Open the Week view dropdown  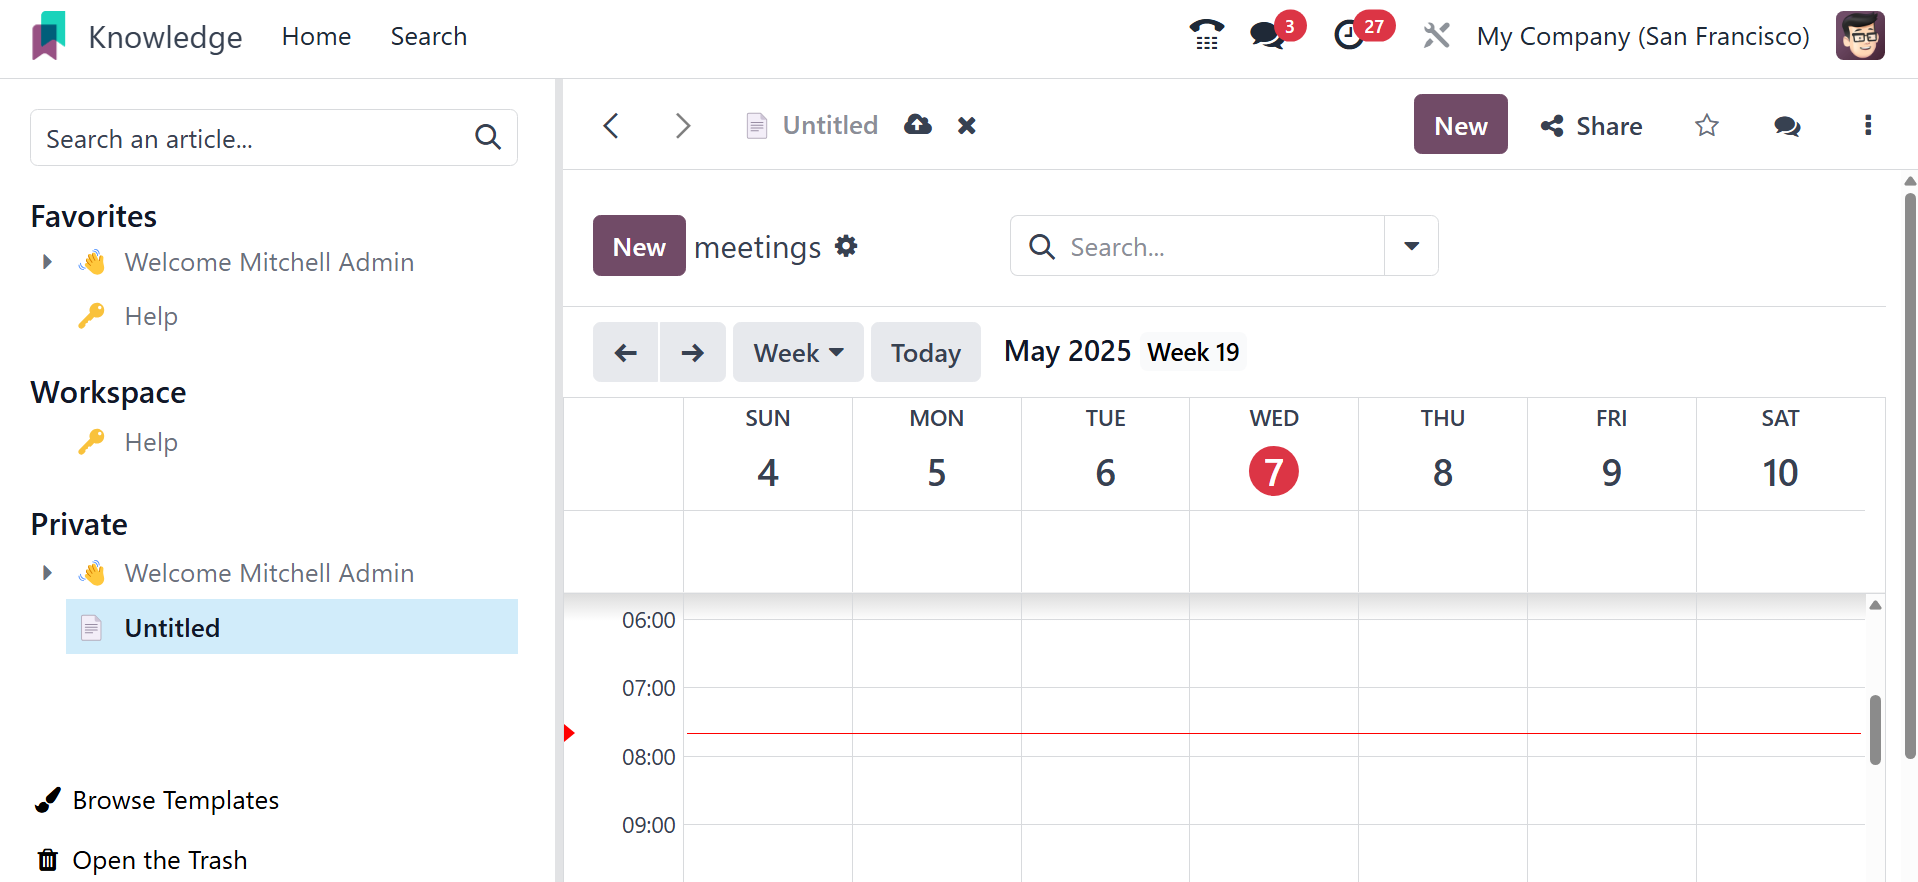[797, 352]
